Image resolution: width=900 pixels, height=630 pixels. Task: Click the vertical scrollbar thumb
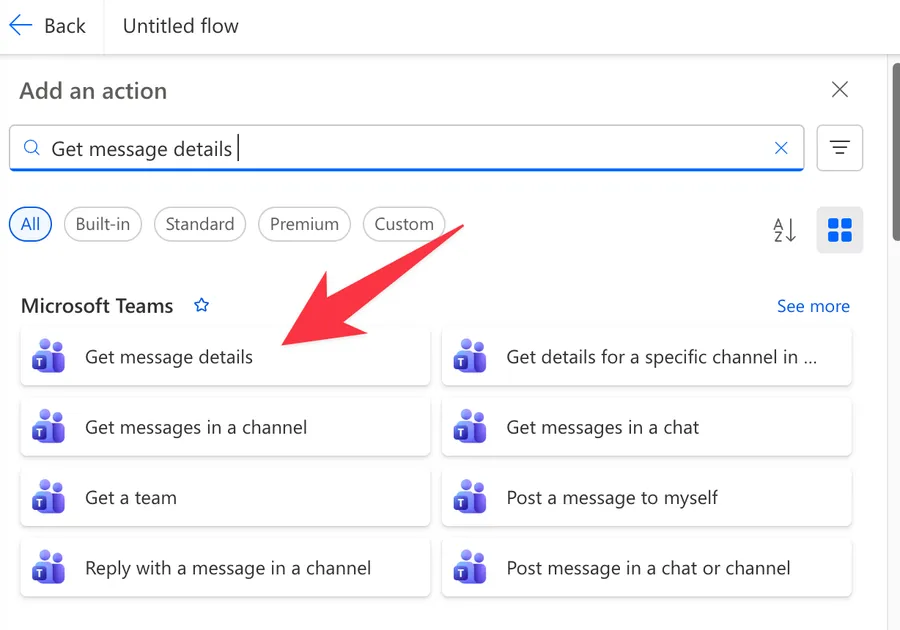click(x=895, y=152)
